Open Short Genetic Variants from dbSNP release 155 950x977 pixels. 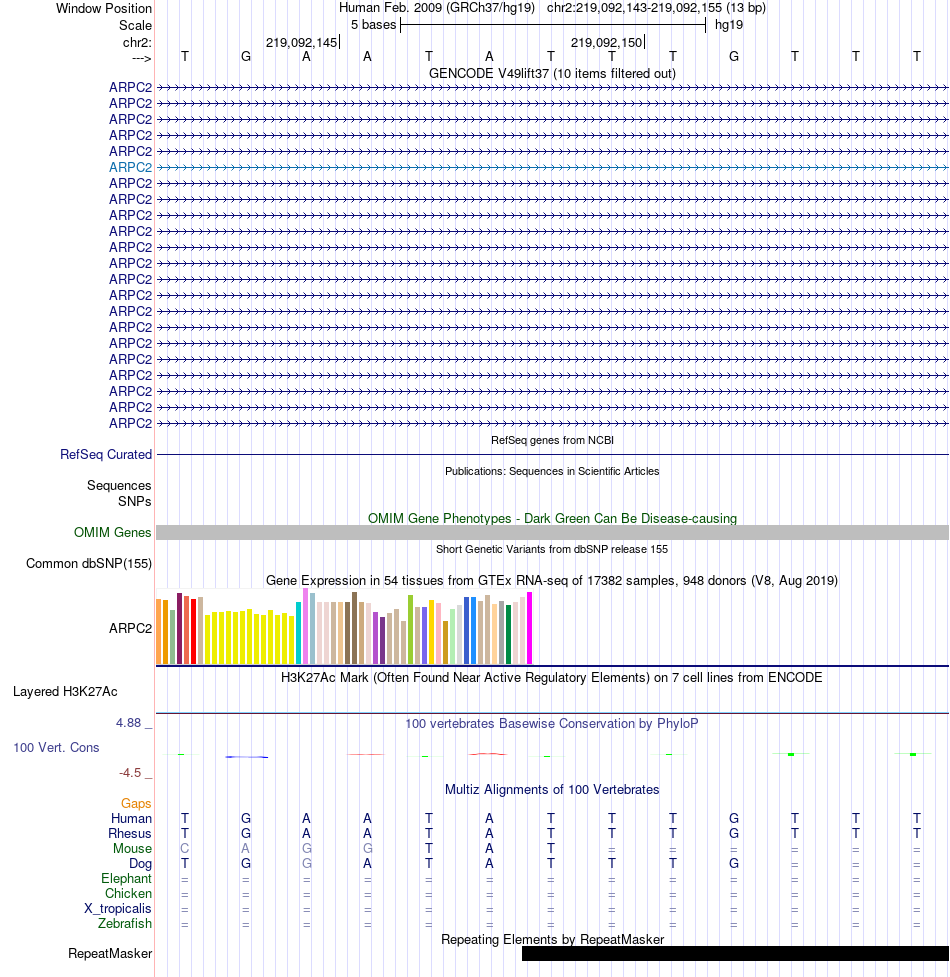[552, 550]
